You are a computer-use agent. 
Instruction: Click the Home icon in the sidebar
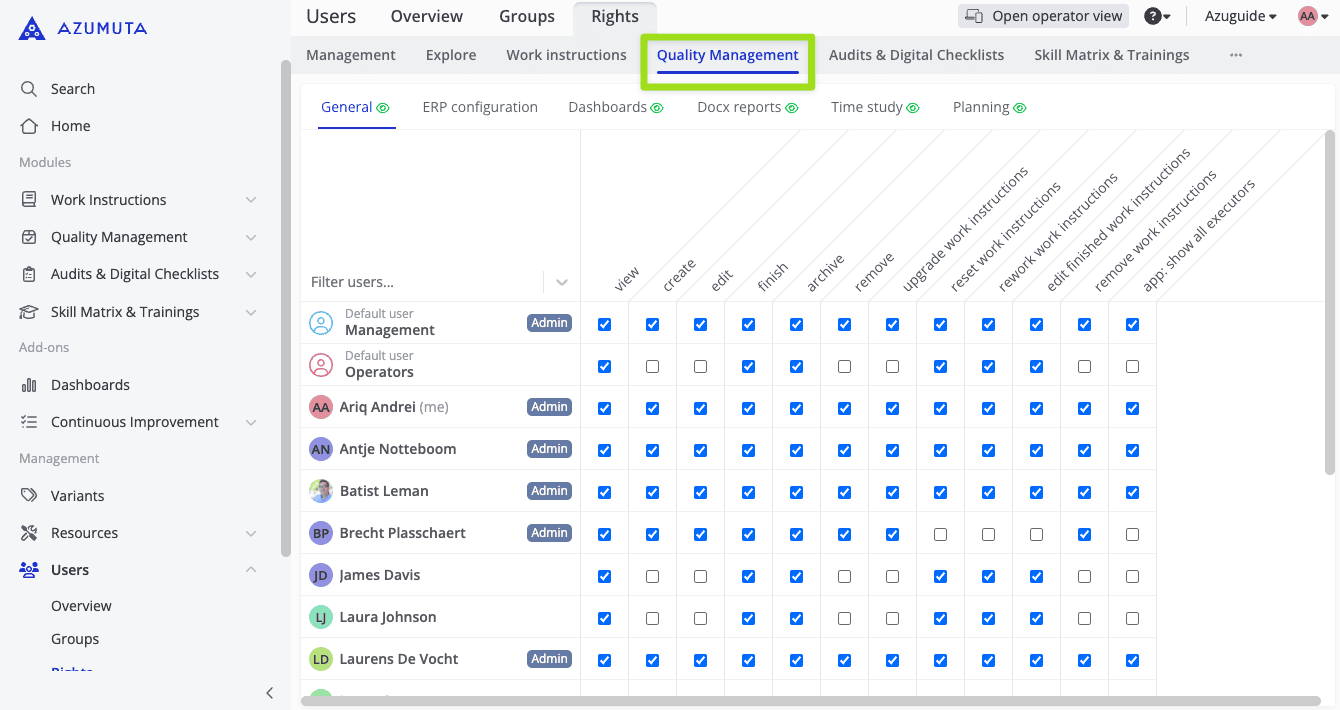pos(28,125)
